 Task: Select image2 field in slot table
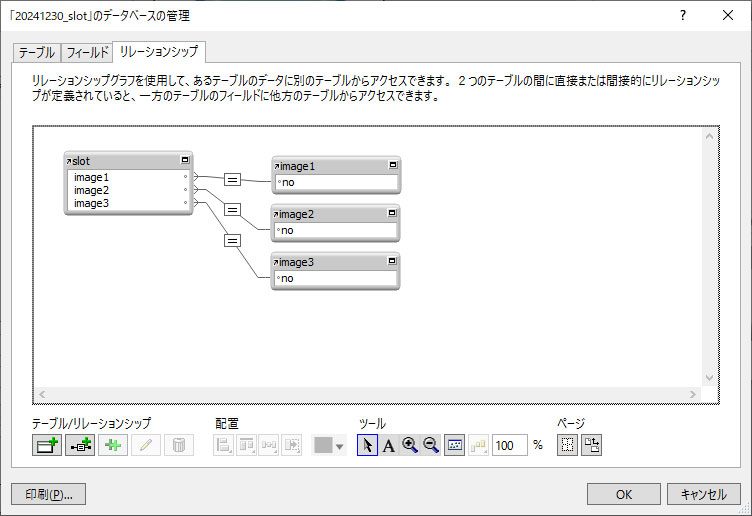click(x=129, y=190)
